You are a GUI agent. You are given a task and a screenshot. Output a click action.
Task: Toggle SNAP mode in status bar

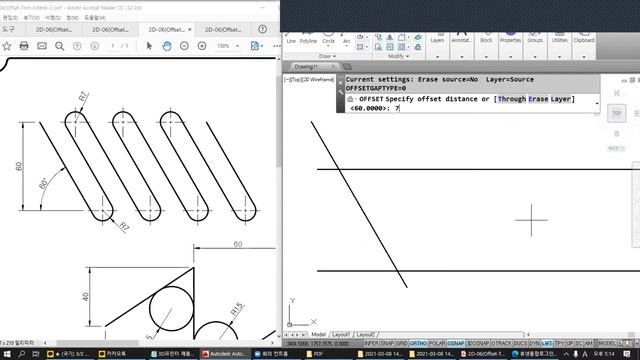pyautogui.click(x=387, y=343)
